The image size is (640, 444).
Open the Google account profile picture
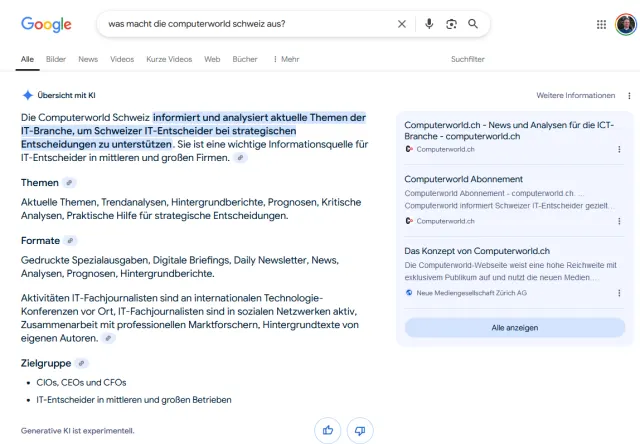[x=626, y=24]
